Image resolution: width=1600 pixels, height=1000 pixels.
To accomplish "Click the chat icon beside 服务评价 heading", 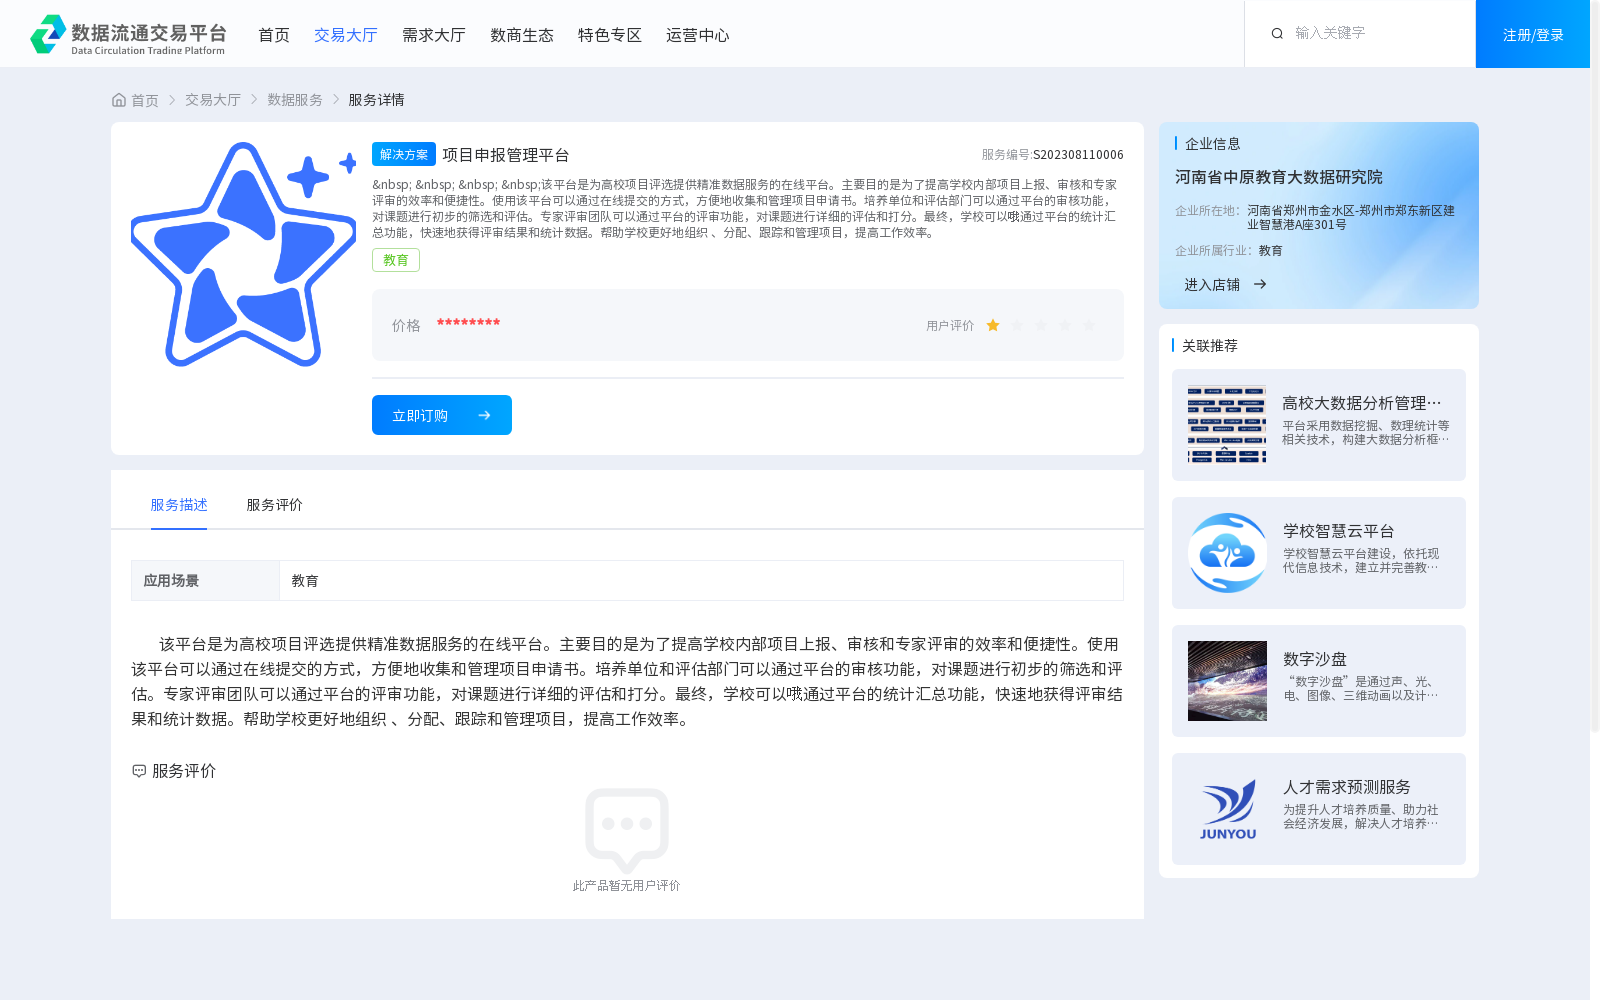I will coord(139,771).
